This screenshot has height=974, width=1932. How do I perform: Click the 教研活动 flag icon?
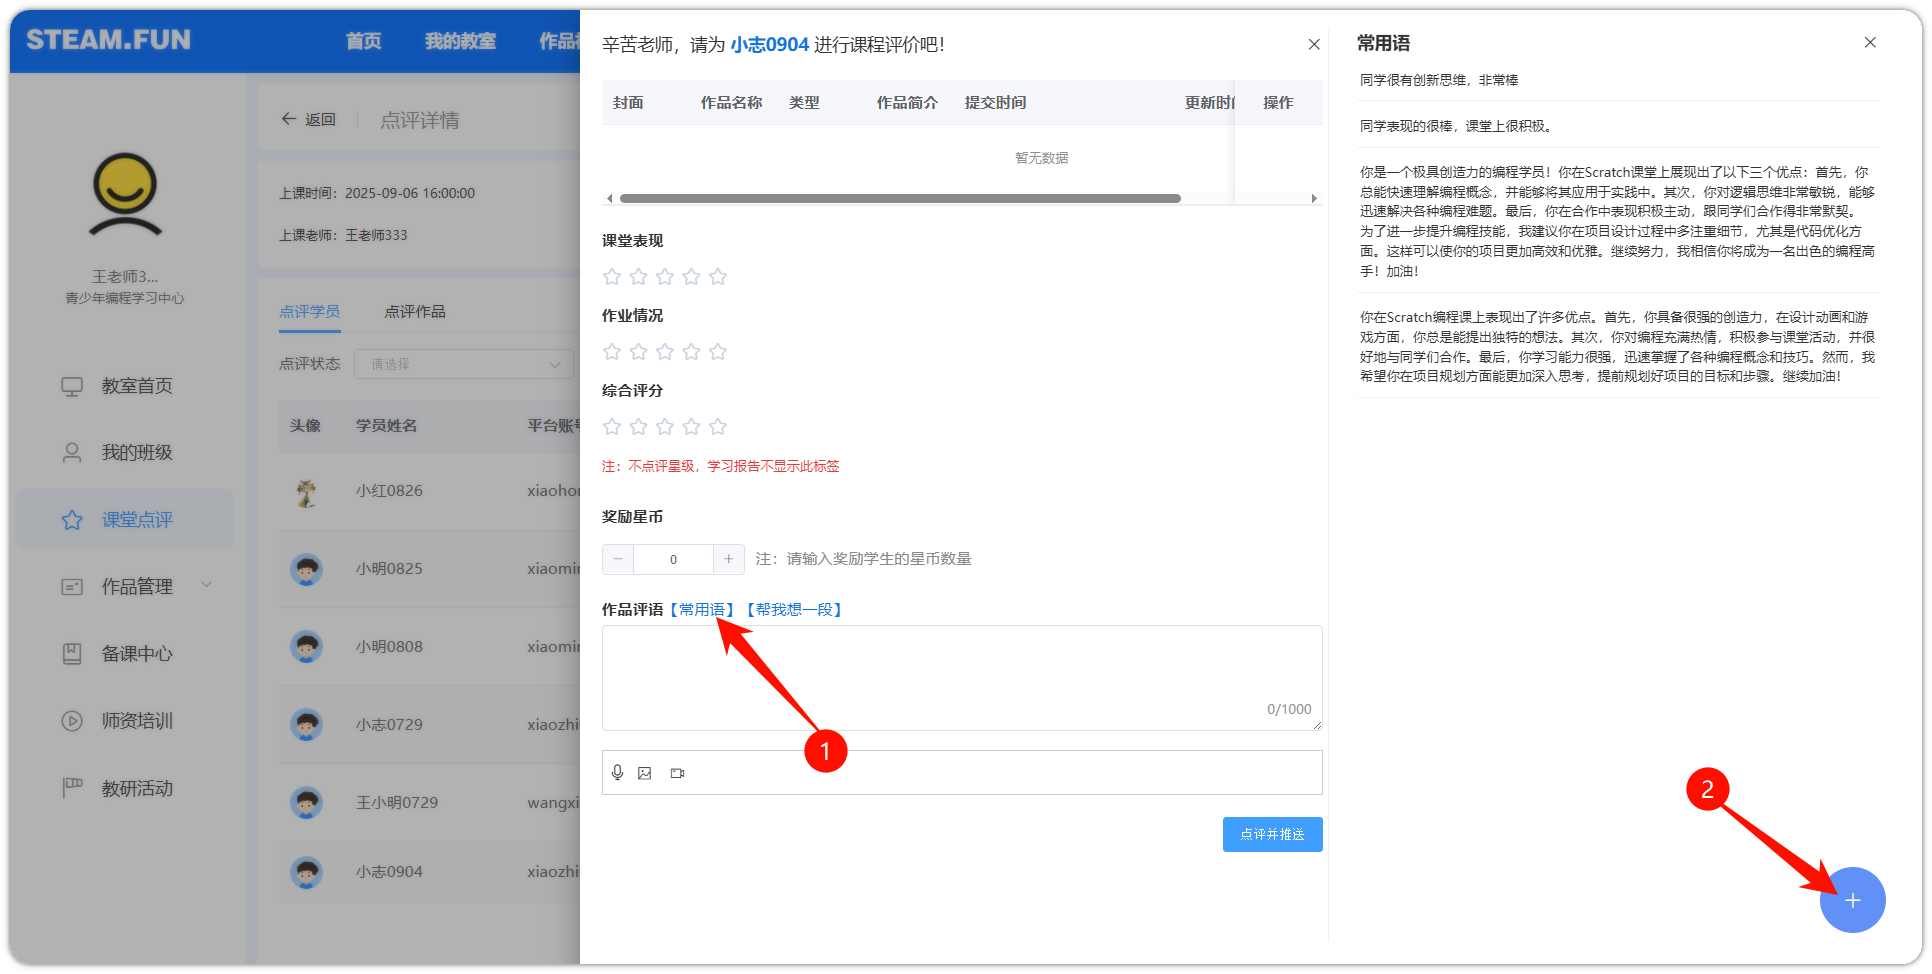click(72, 788)
